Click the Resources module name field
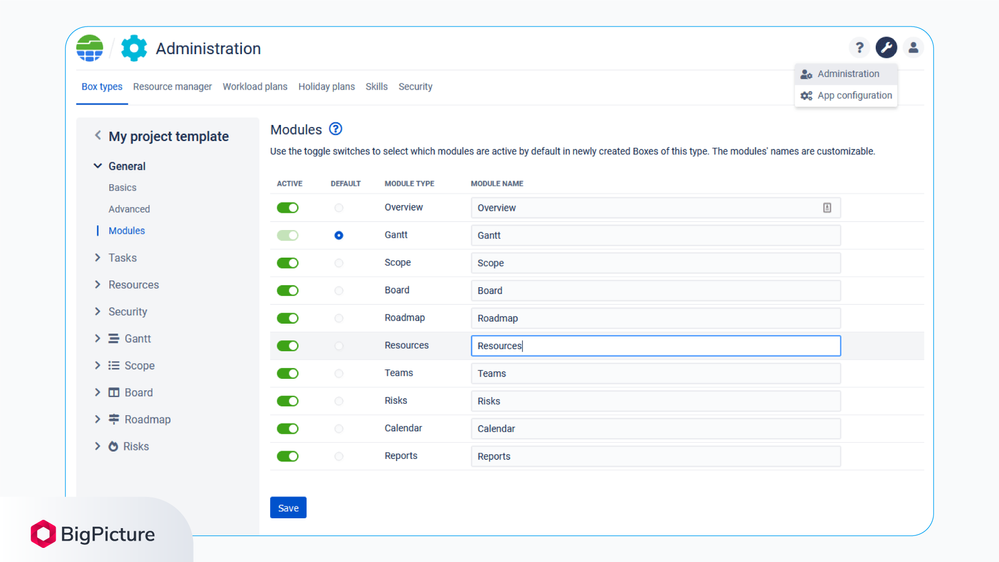This screenshot has height=562, width=999. (656, 345)
